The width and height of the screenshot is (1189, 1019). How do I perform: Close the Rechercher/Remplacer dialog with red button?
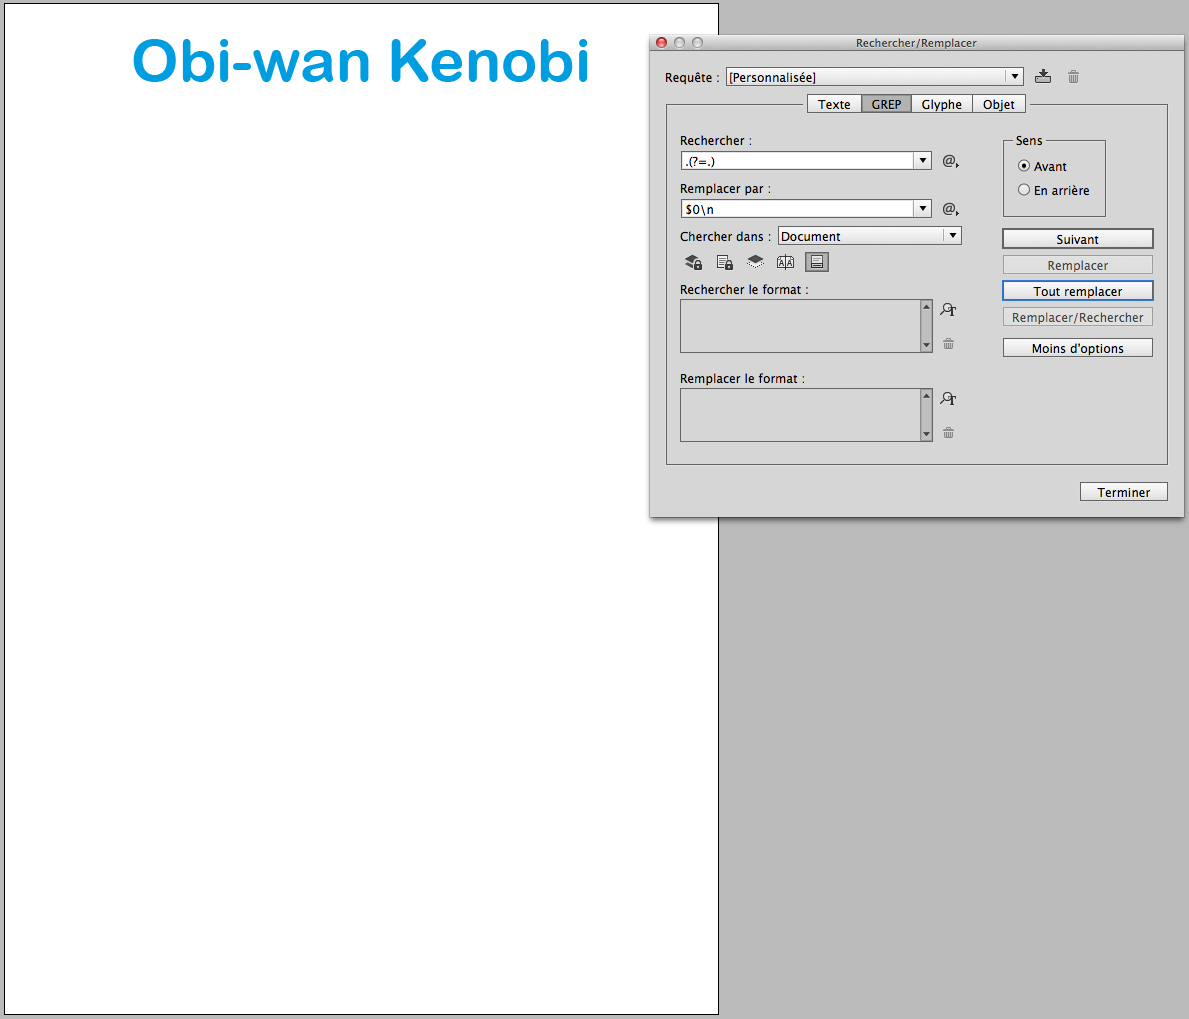click(661, 42)
